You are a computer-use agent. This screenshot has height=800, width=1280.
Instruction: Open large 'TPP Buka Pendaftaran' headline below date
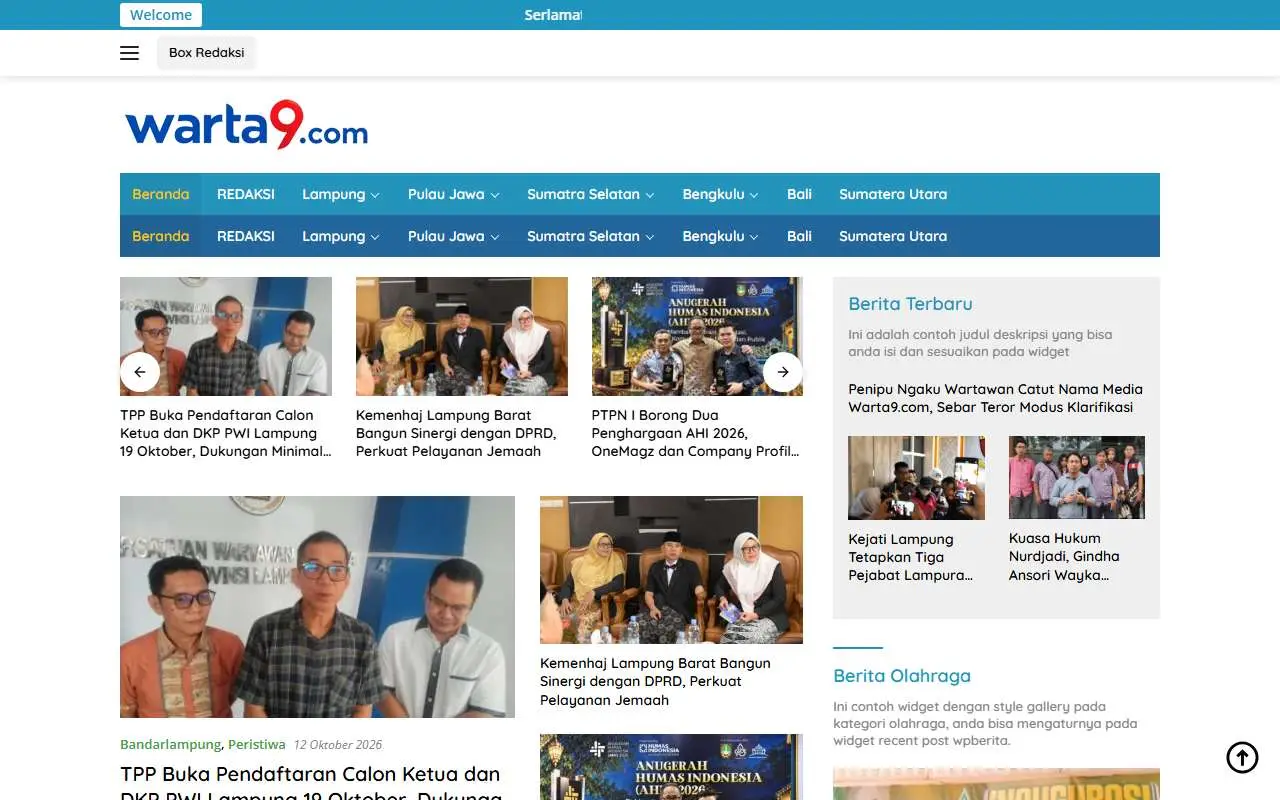(310, 785)
